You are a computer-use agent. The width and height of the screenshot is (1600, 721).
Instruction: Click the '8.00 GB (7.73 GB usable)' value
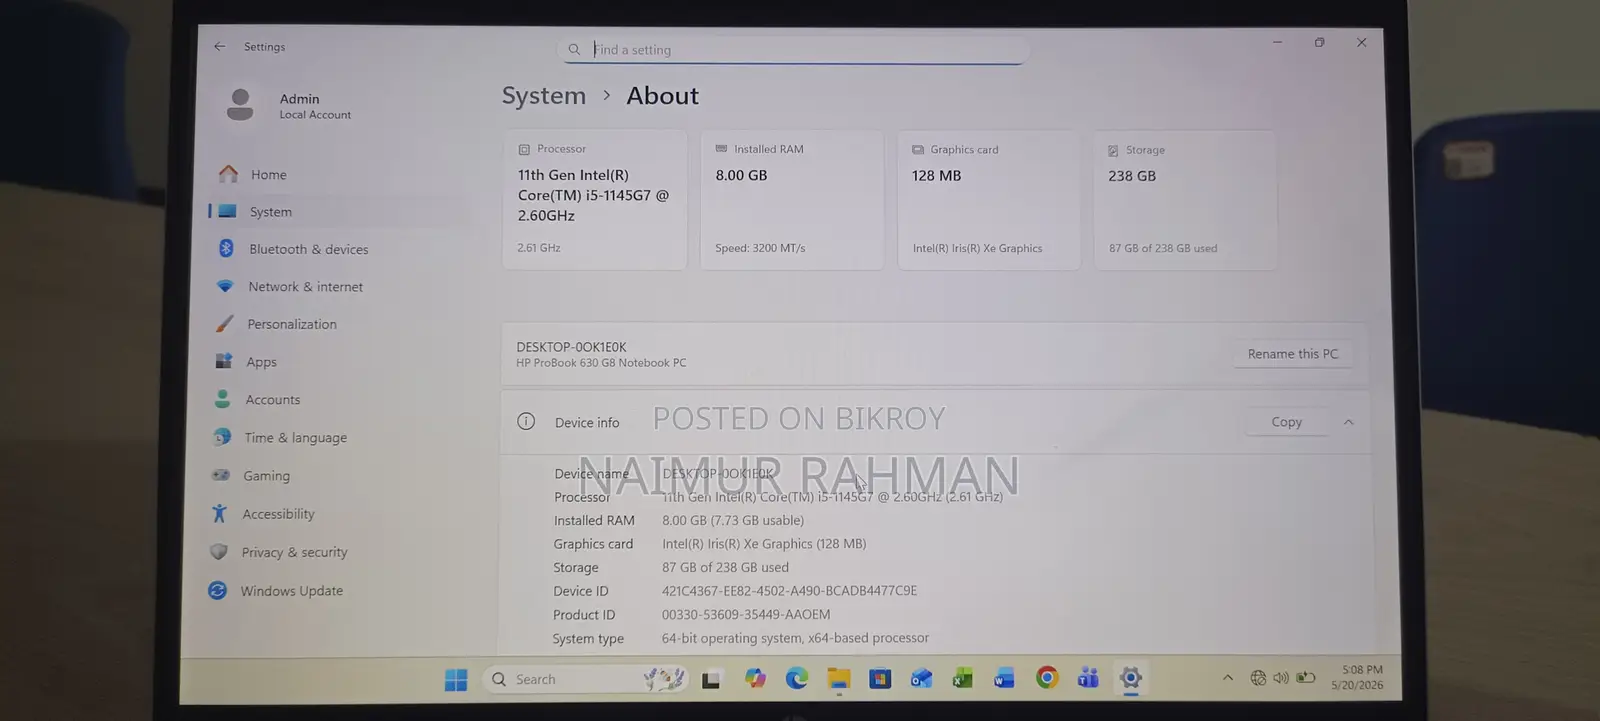coord(733,520)
